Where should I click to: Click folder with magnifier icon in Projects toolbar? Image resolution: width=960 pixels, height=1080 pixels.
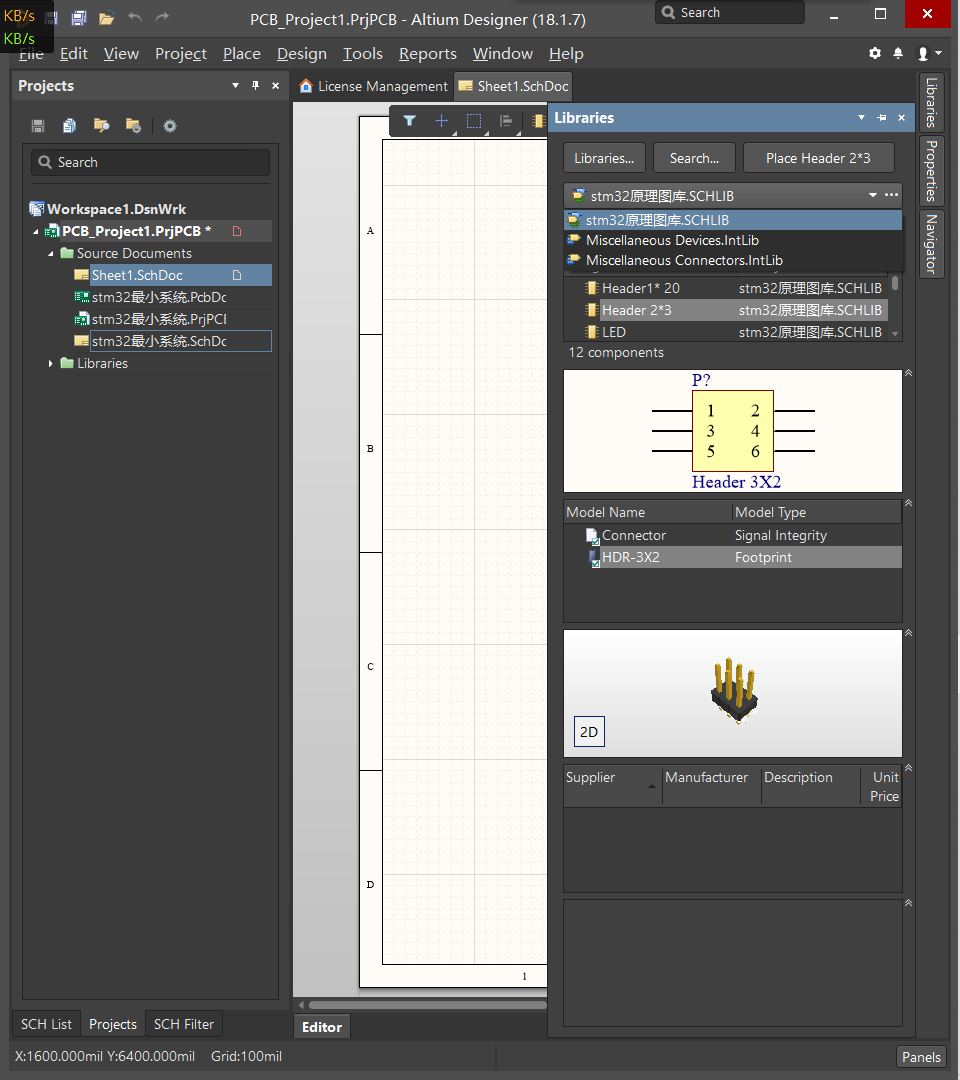click(x=101, y=125)
